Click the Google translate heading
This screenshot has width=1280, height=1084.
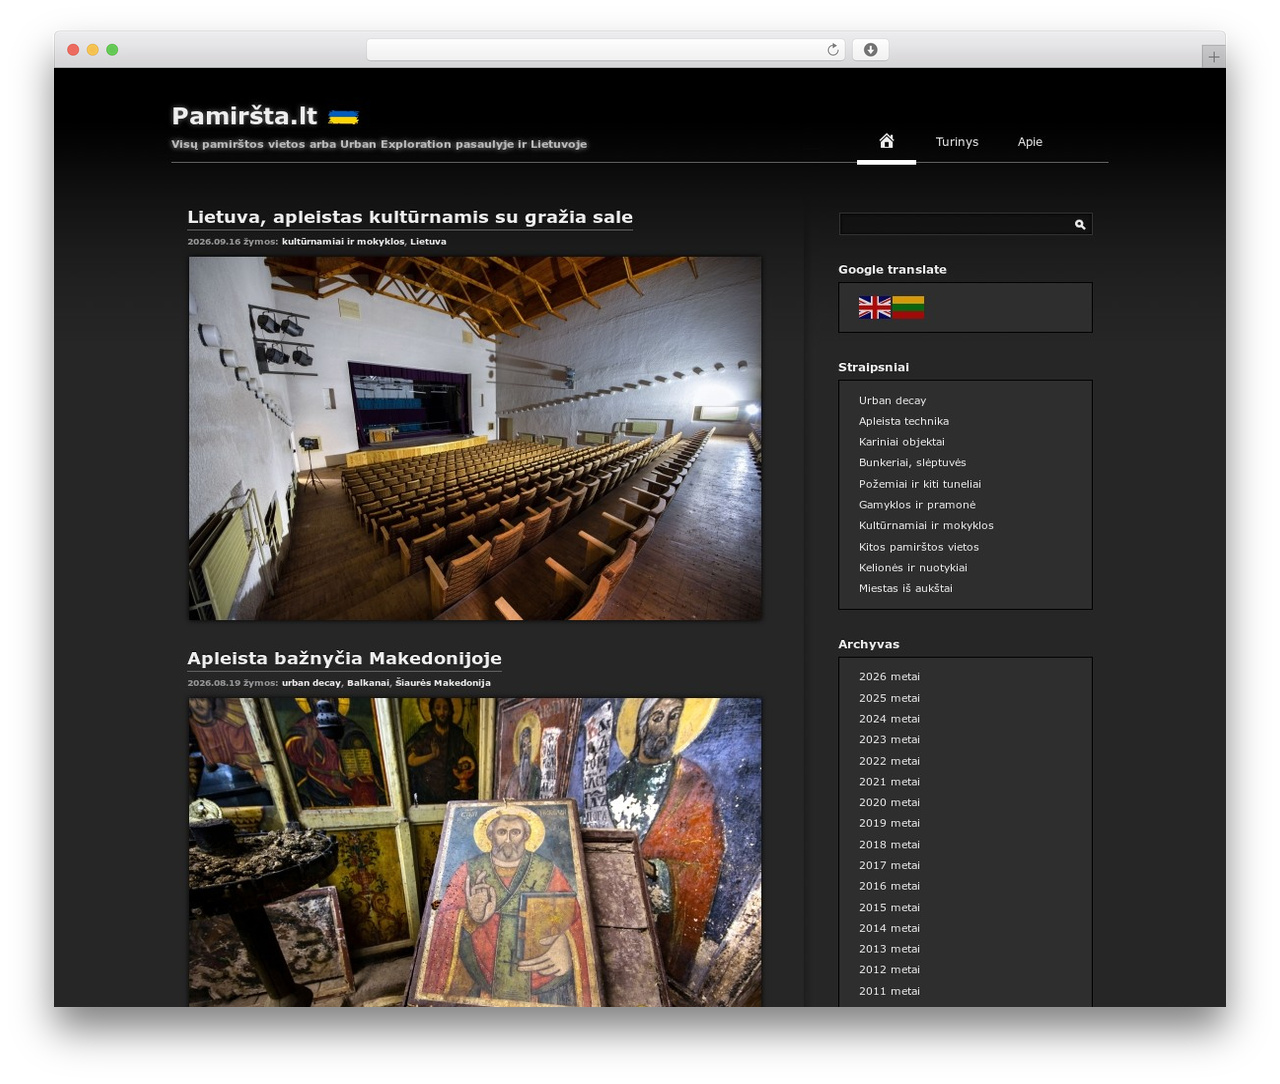892,269
